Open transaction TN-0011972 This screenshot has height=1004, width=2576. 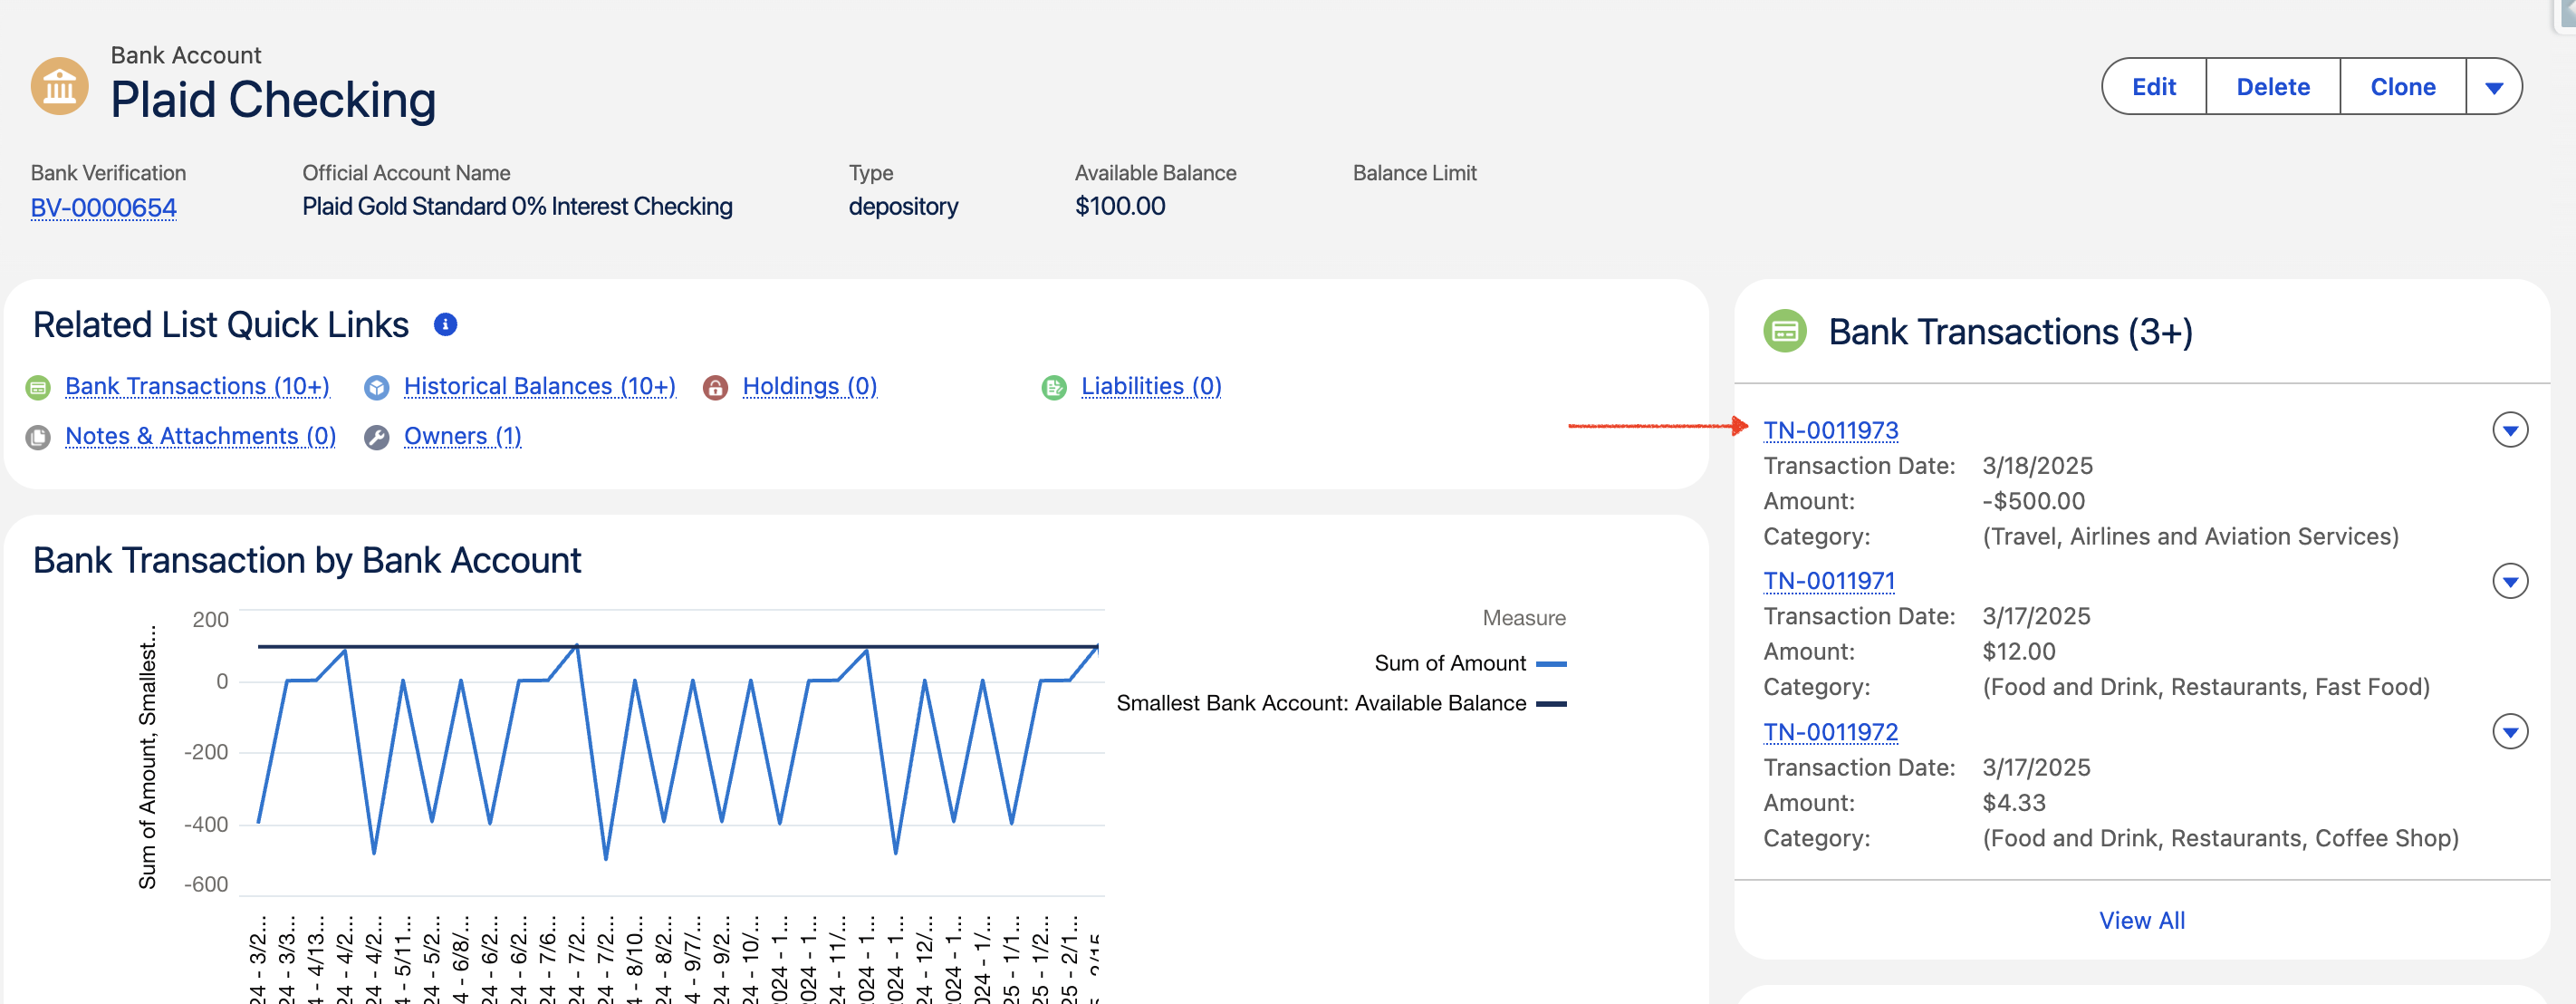1830,732
